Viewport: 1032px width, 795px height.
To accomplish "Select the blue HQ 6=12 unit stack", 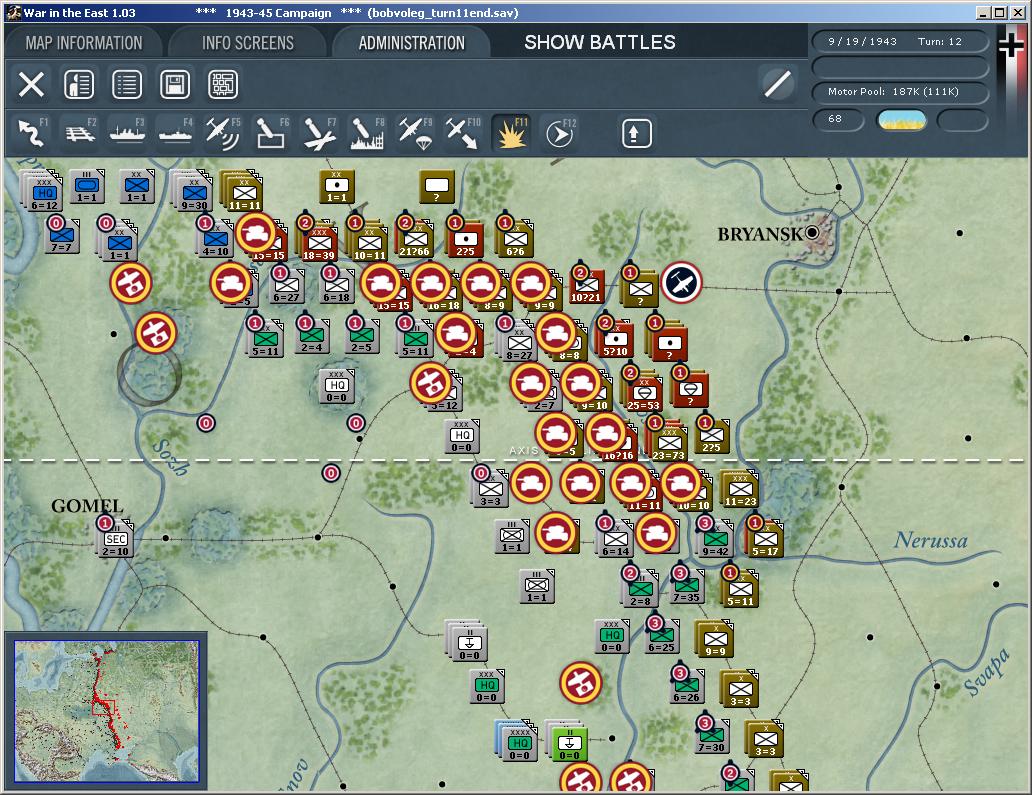I will point(43,194).
